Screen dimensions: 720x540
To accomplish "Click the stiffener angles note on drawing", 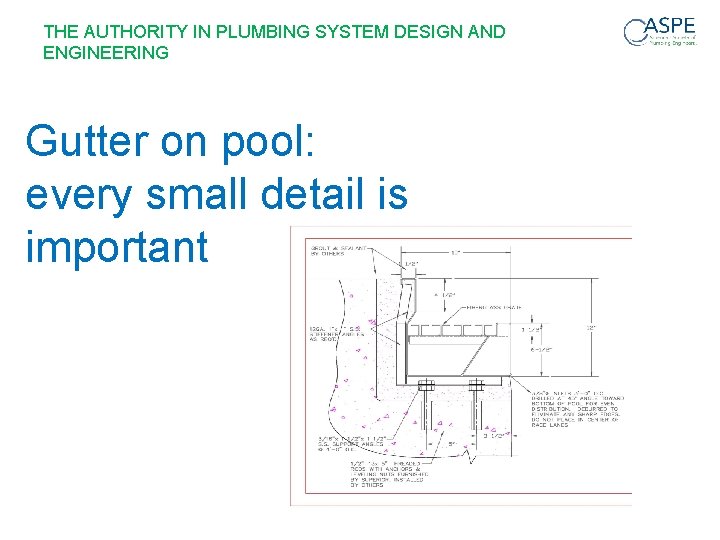I will (x=337, y=334).
